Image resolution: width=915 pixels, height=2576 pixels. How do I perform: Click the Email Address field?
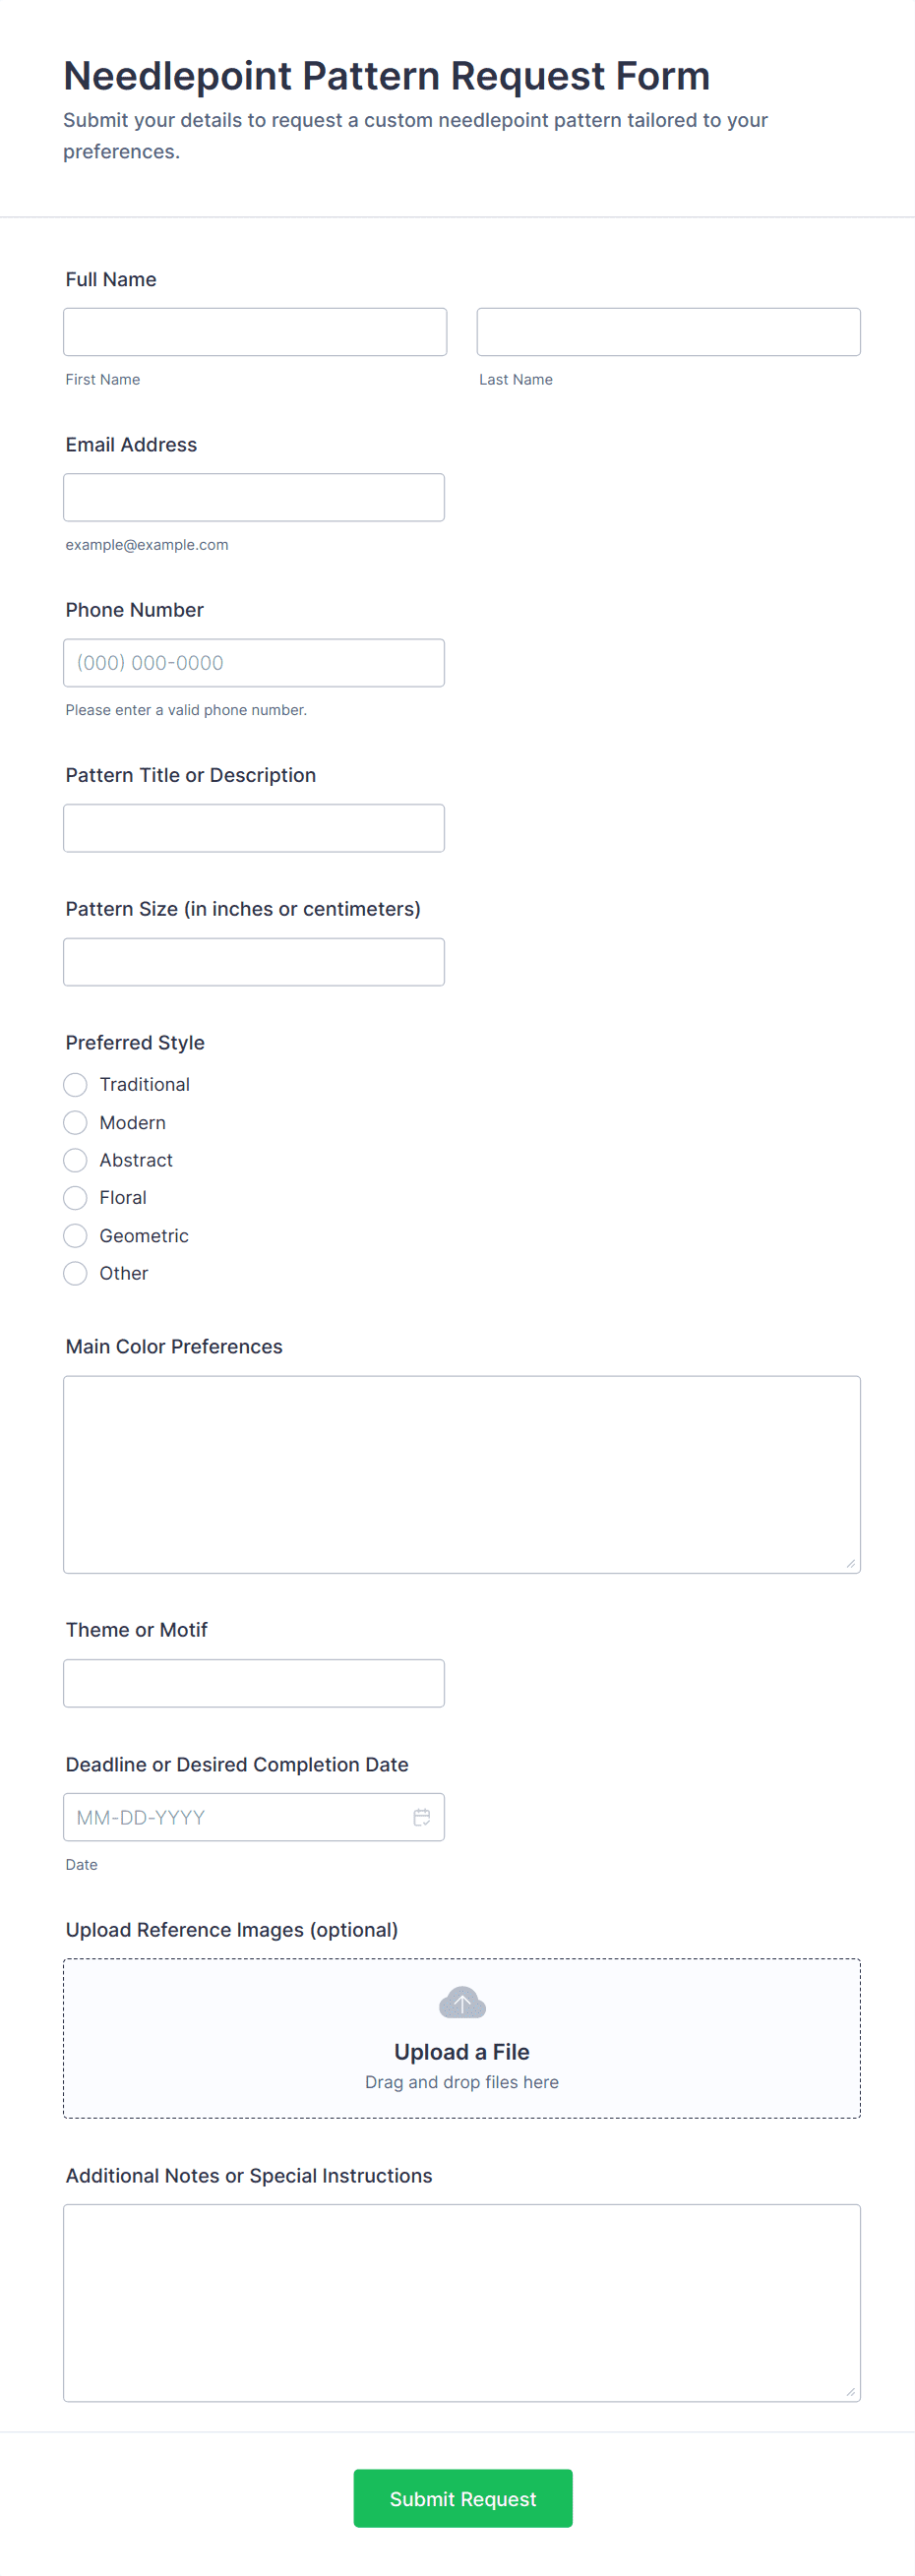pos(254,497)
